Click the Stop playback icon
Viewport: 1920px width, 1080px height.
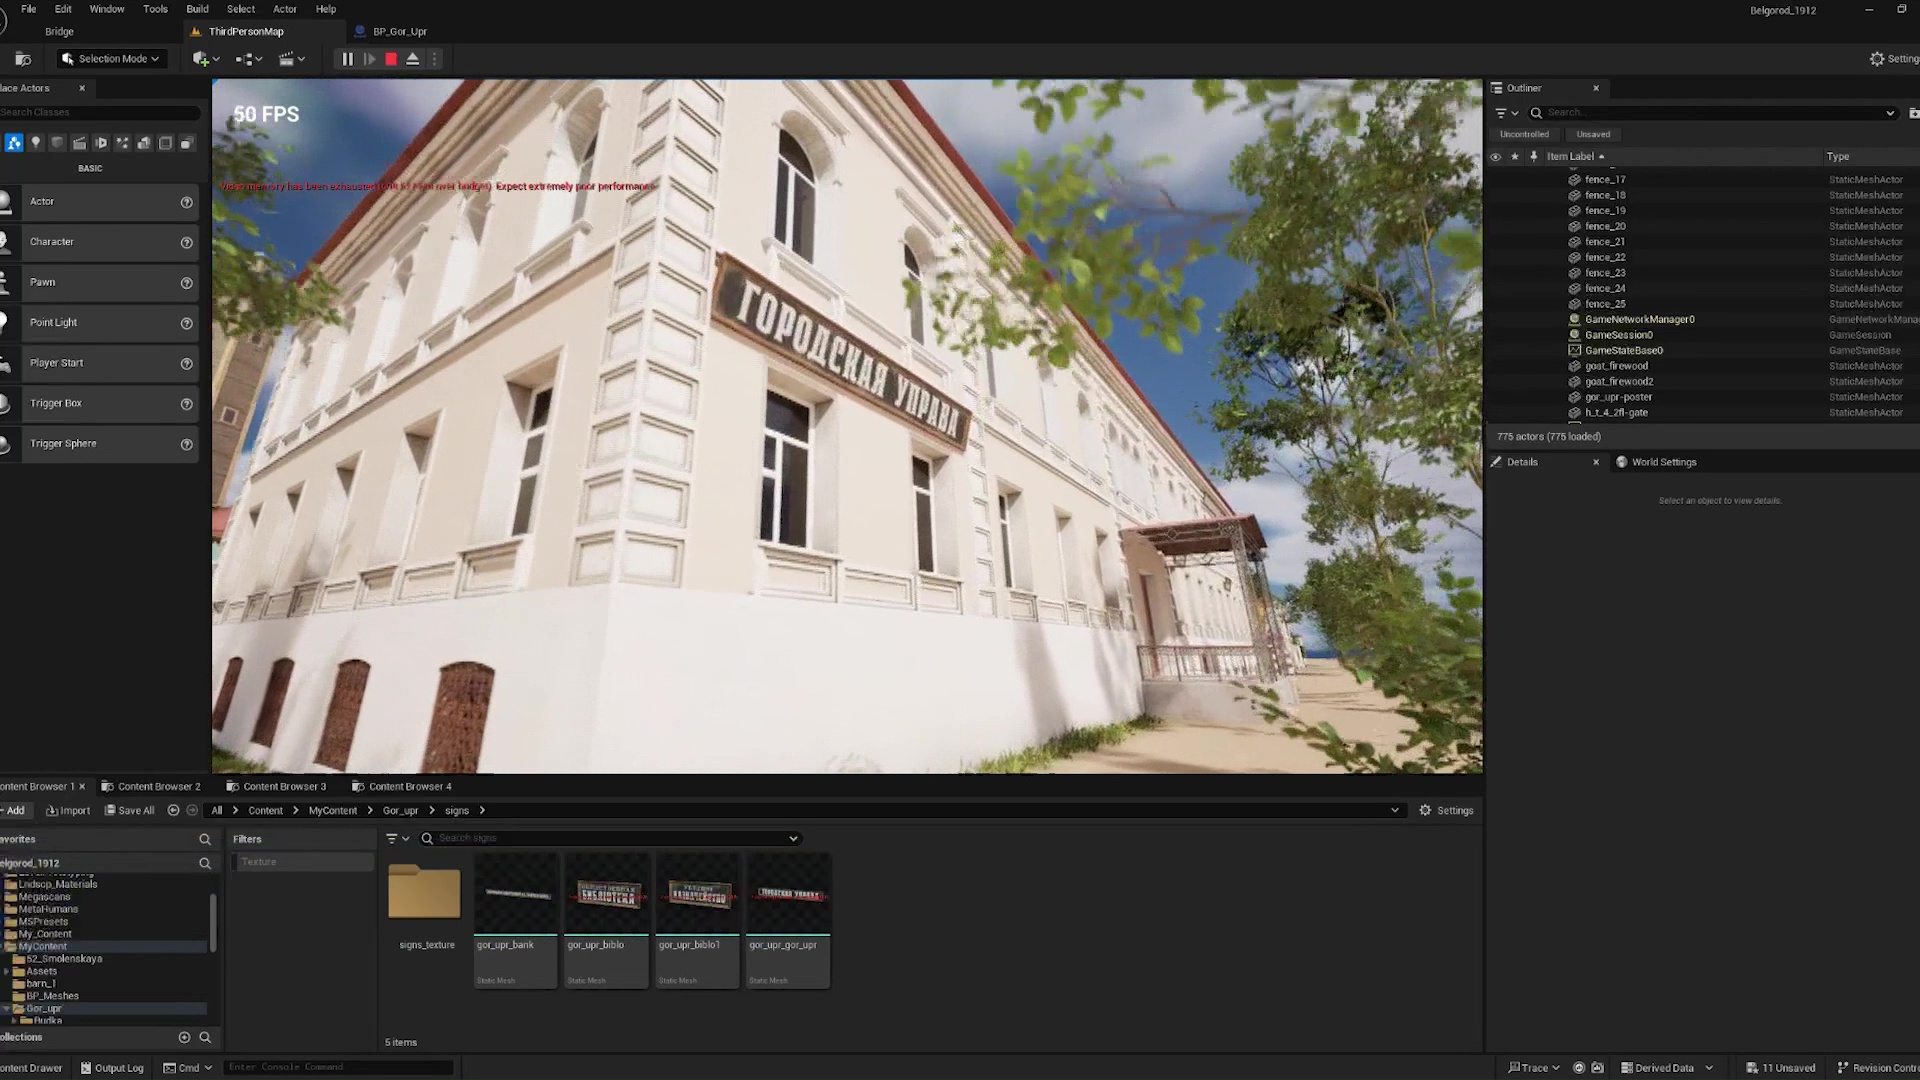(390, 58)
